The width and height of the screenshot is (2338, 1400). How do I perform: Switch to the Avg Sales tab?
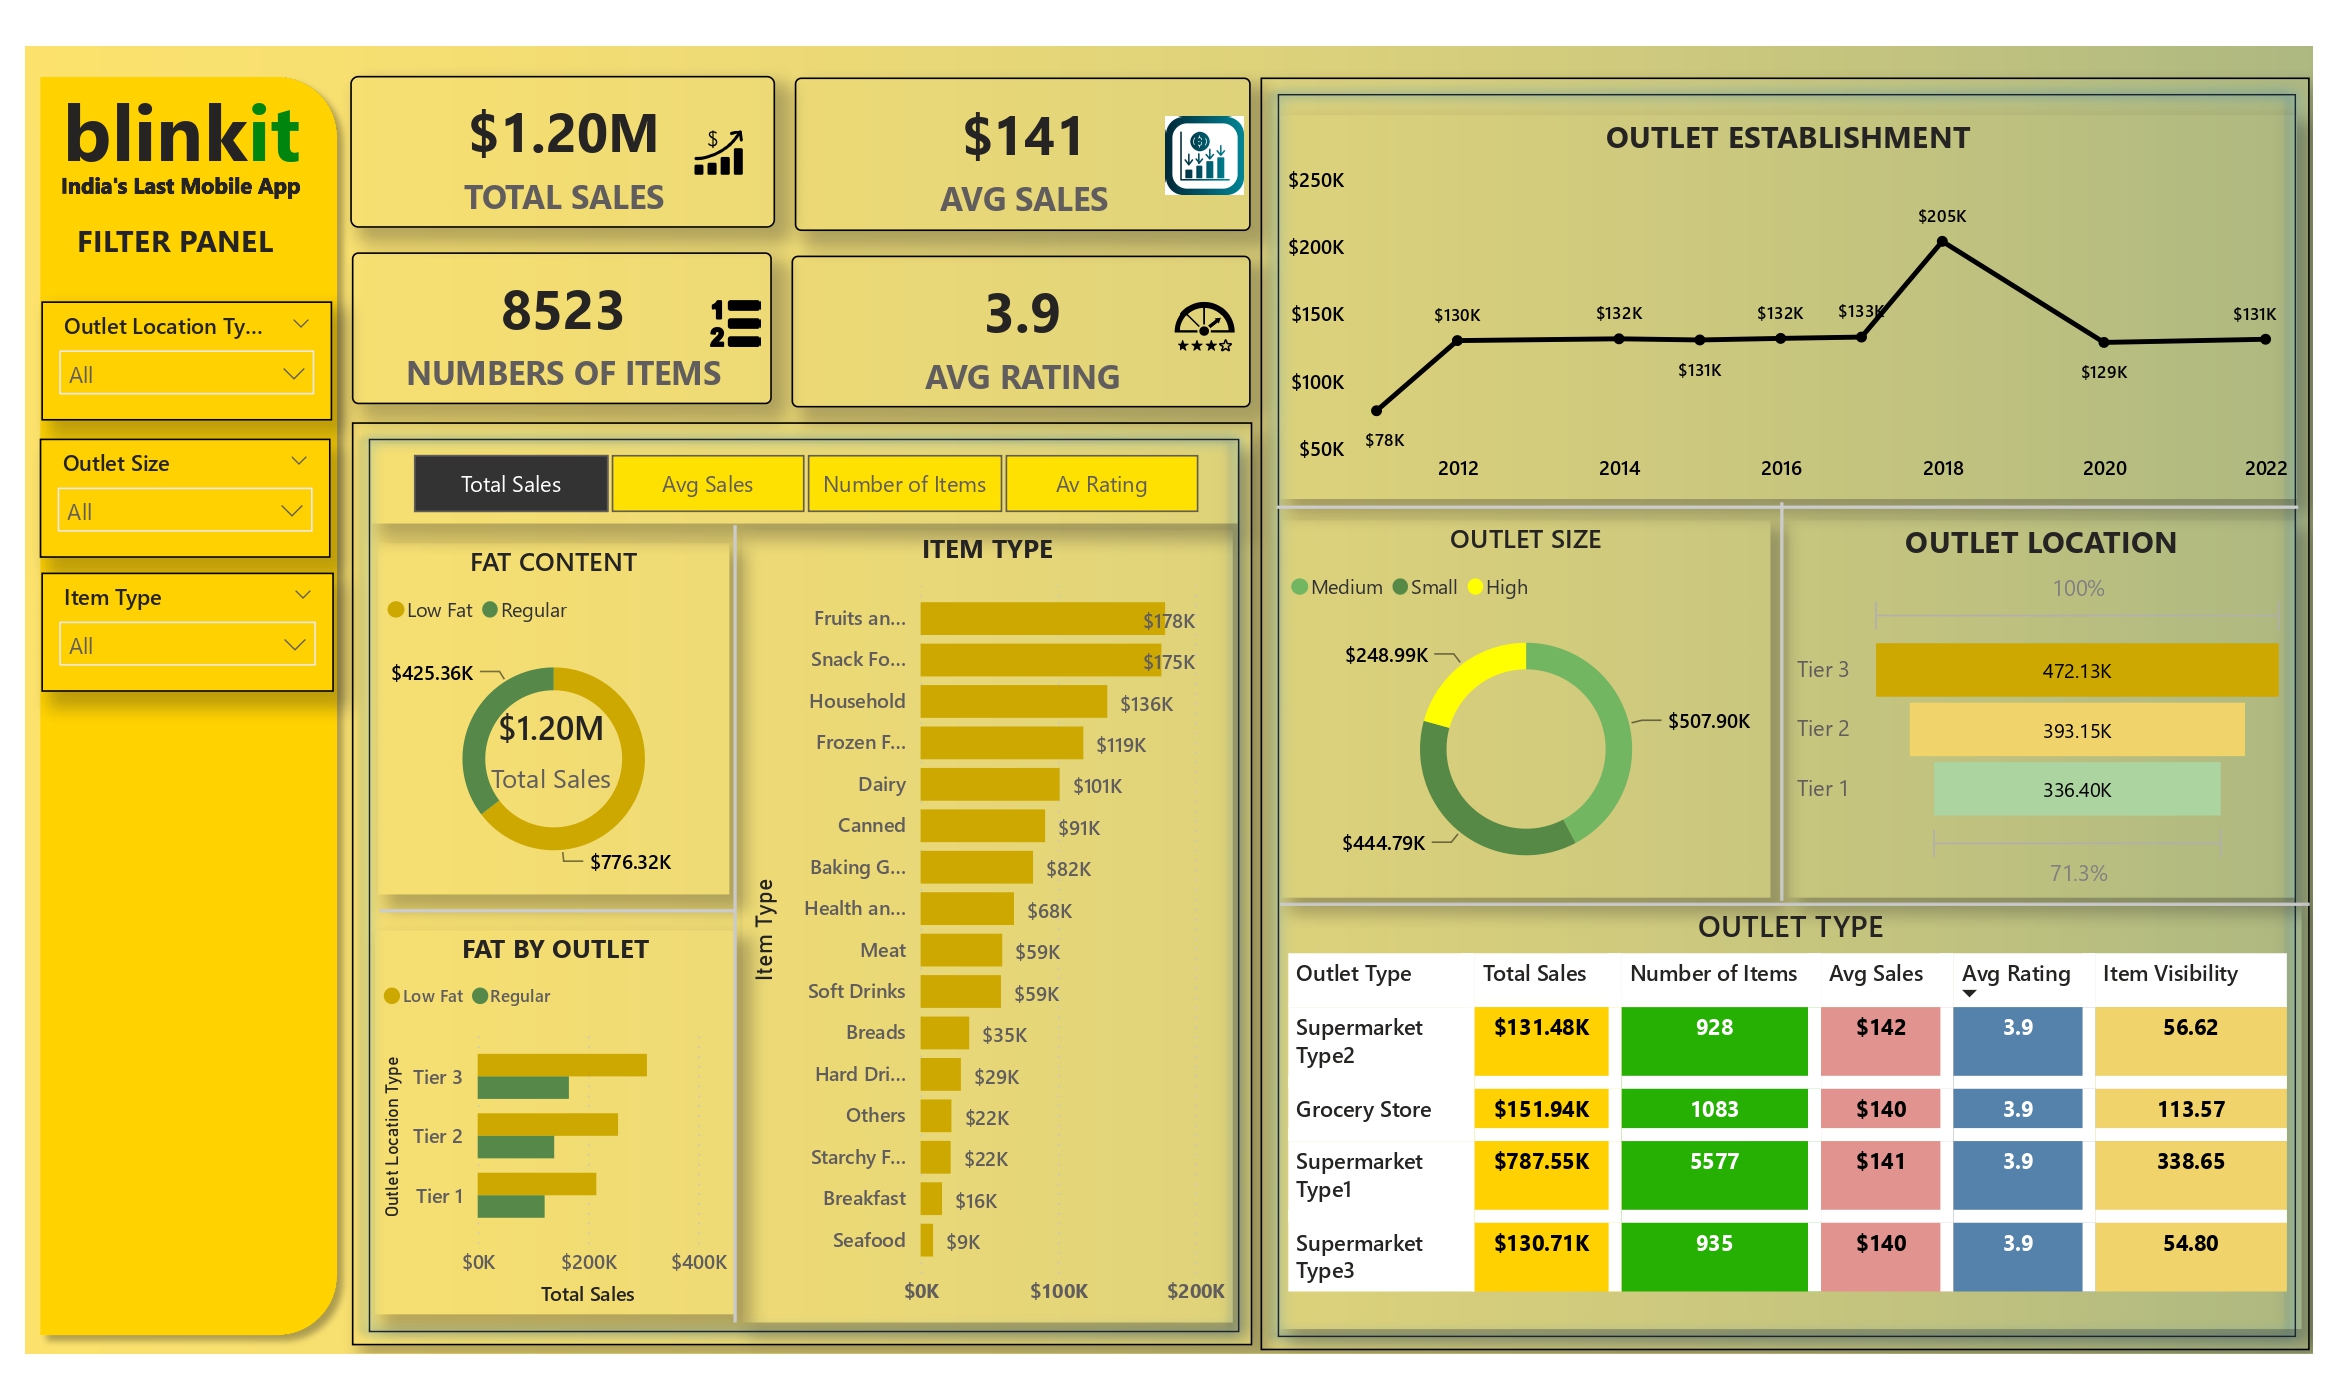coord(707,483)
